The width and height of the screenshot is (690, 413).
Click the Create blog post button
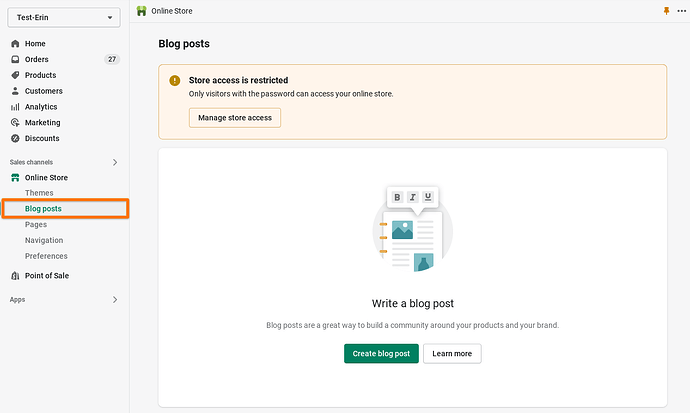(x=381, y=354)
